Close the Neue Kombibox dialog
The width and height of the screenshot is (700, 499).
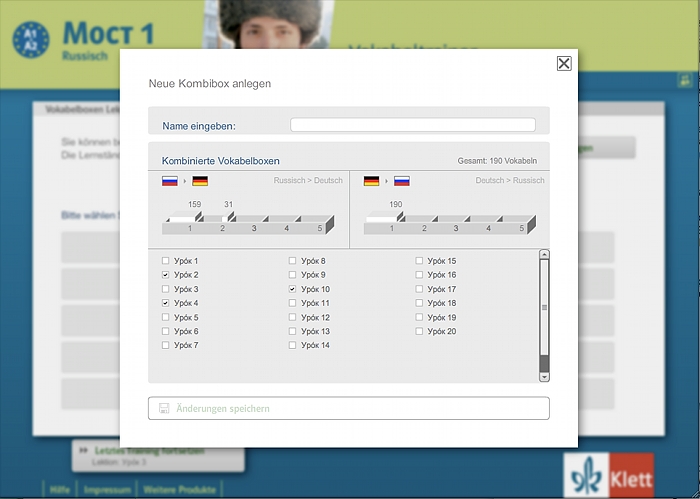point(564,63)
